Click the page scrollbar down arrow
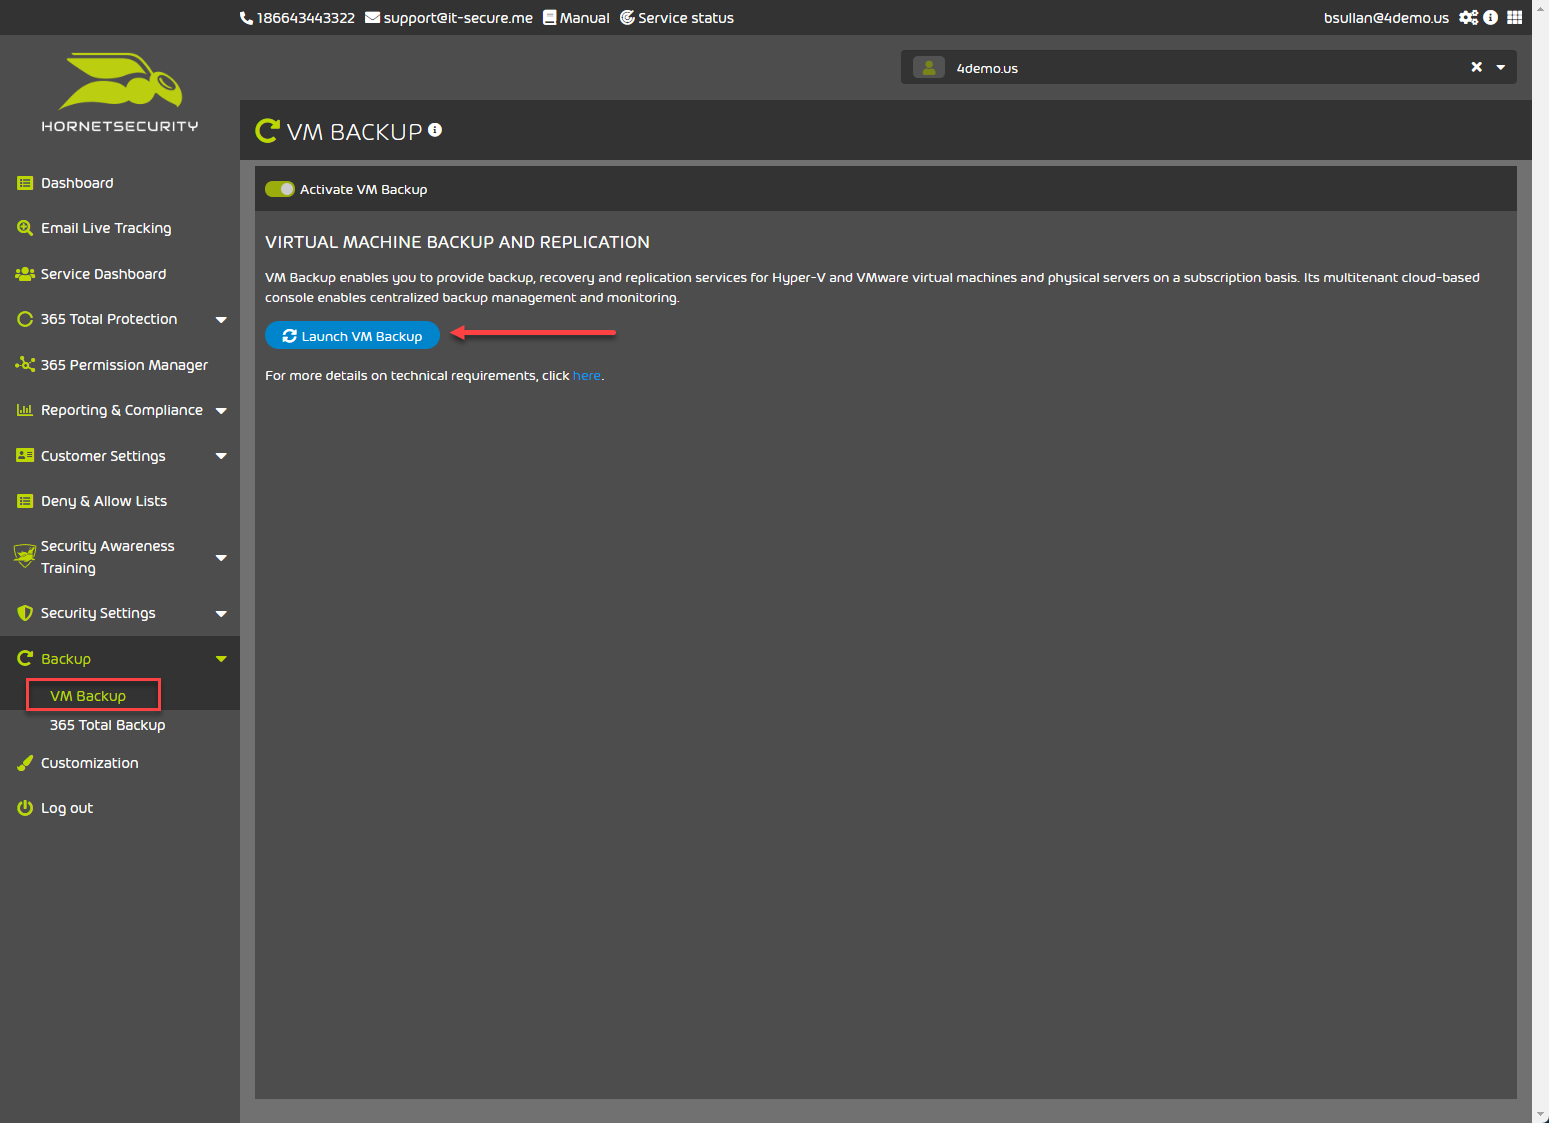Viewport: 1549px width, 1123px height. 1541,1114
